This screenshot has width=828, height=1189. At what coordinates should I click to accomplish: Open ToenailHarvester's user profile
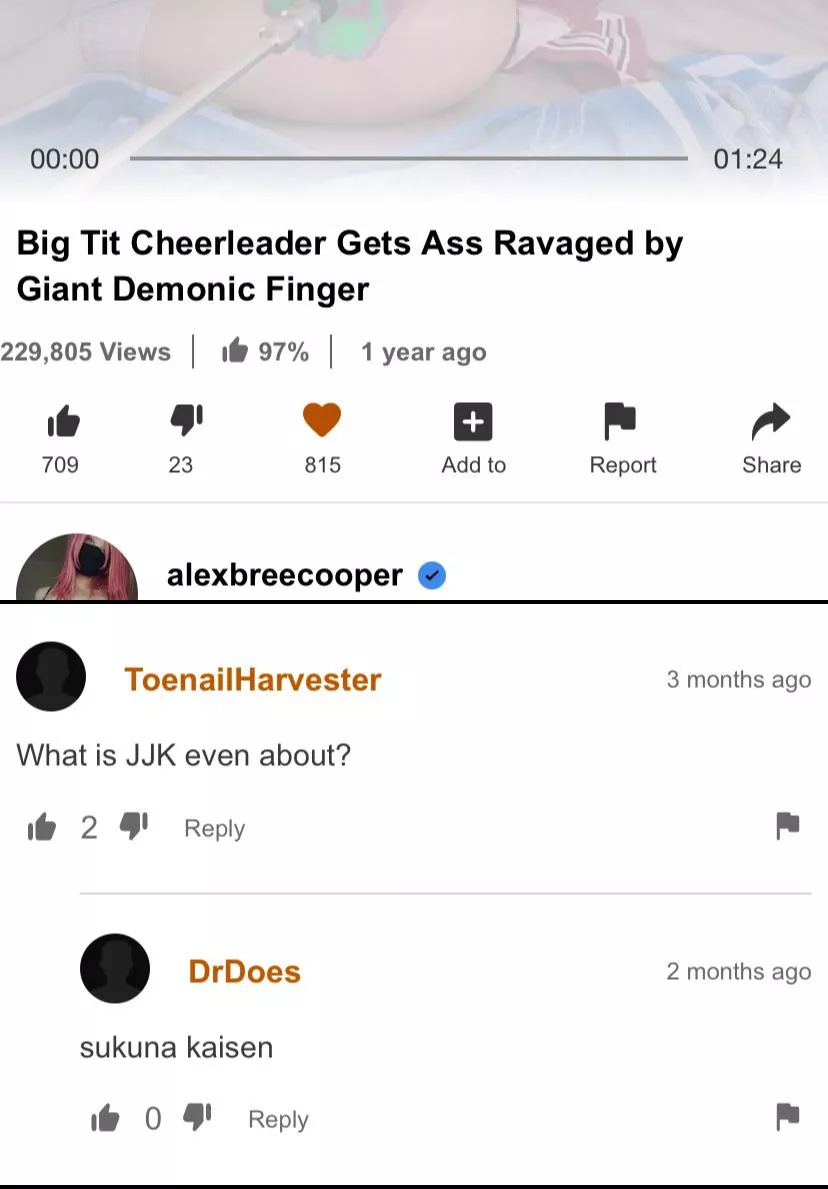[252, 679]
